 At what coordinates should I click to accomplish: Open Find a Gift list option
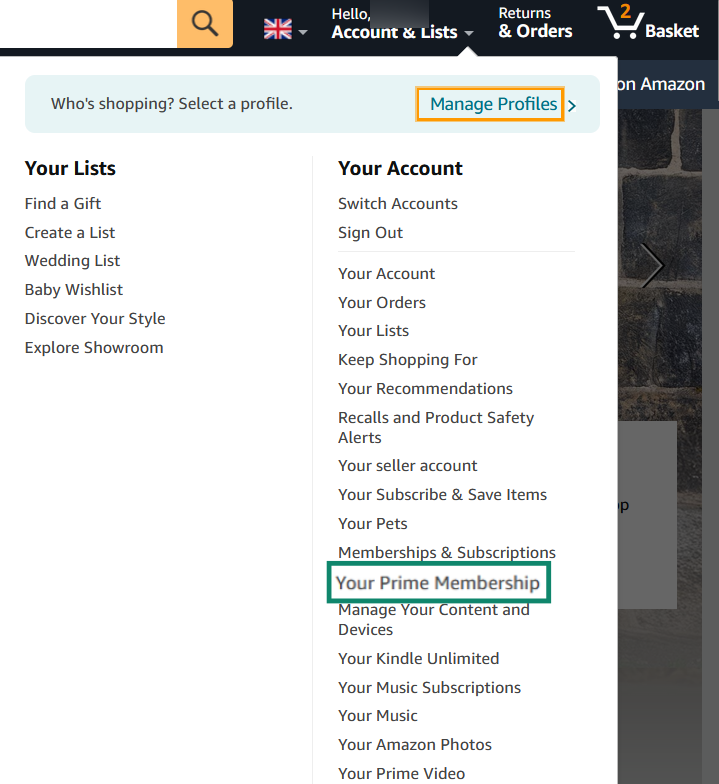[63, 203]
